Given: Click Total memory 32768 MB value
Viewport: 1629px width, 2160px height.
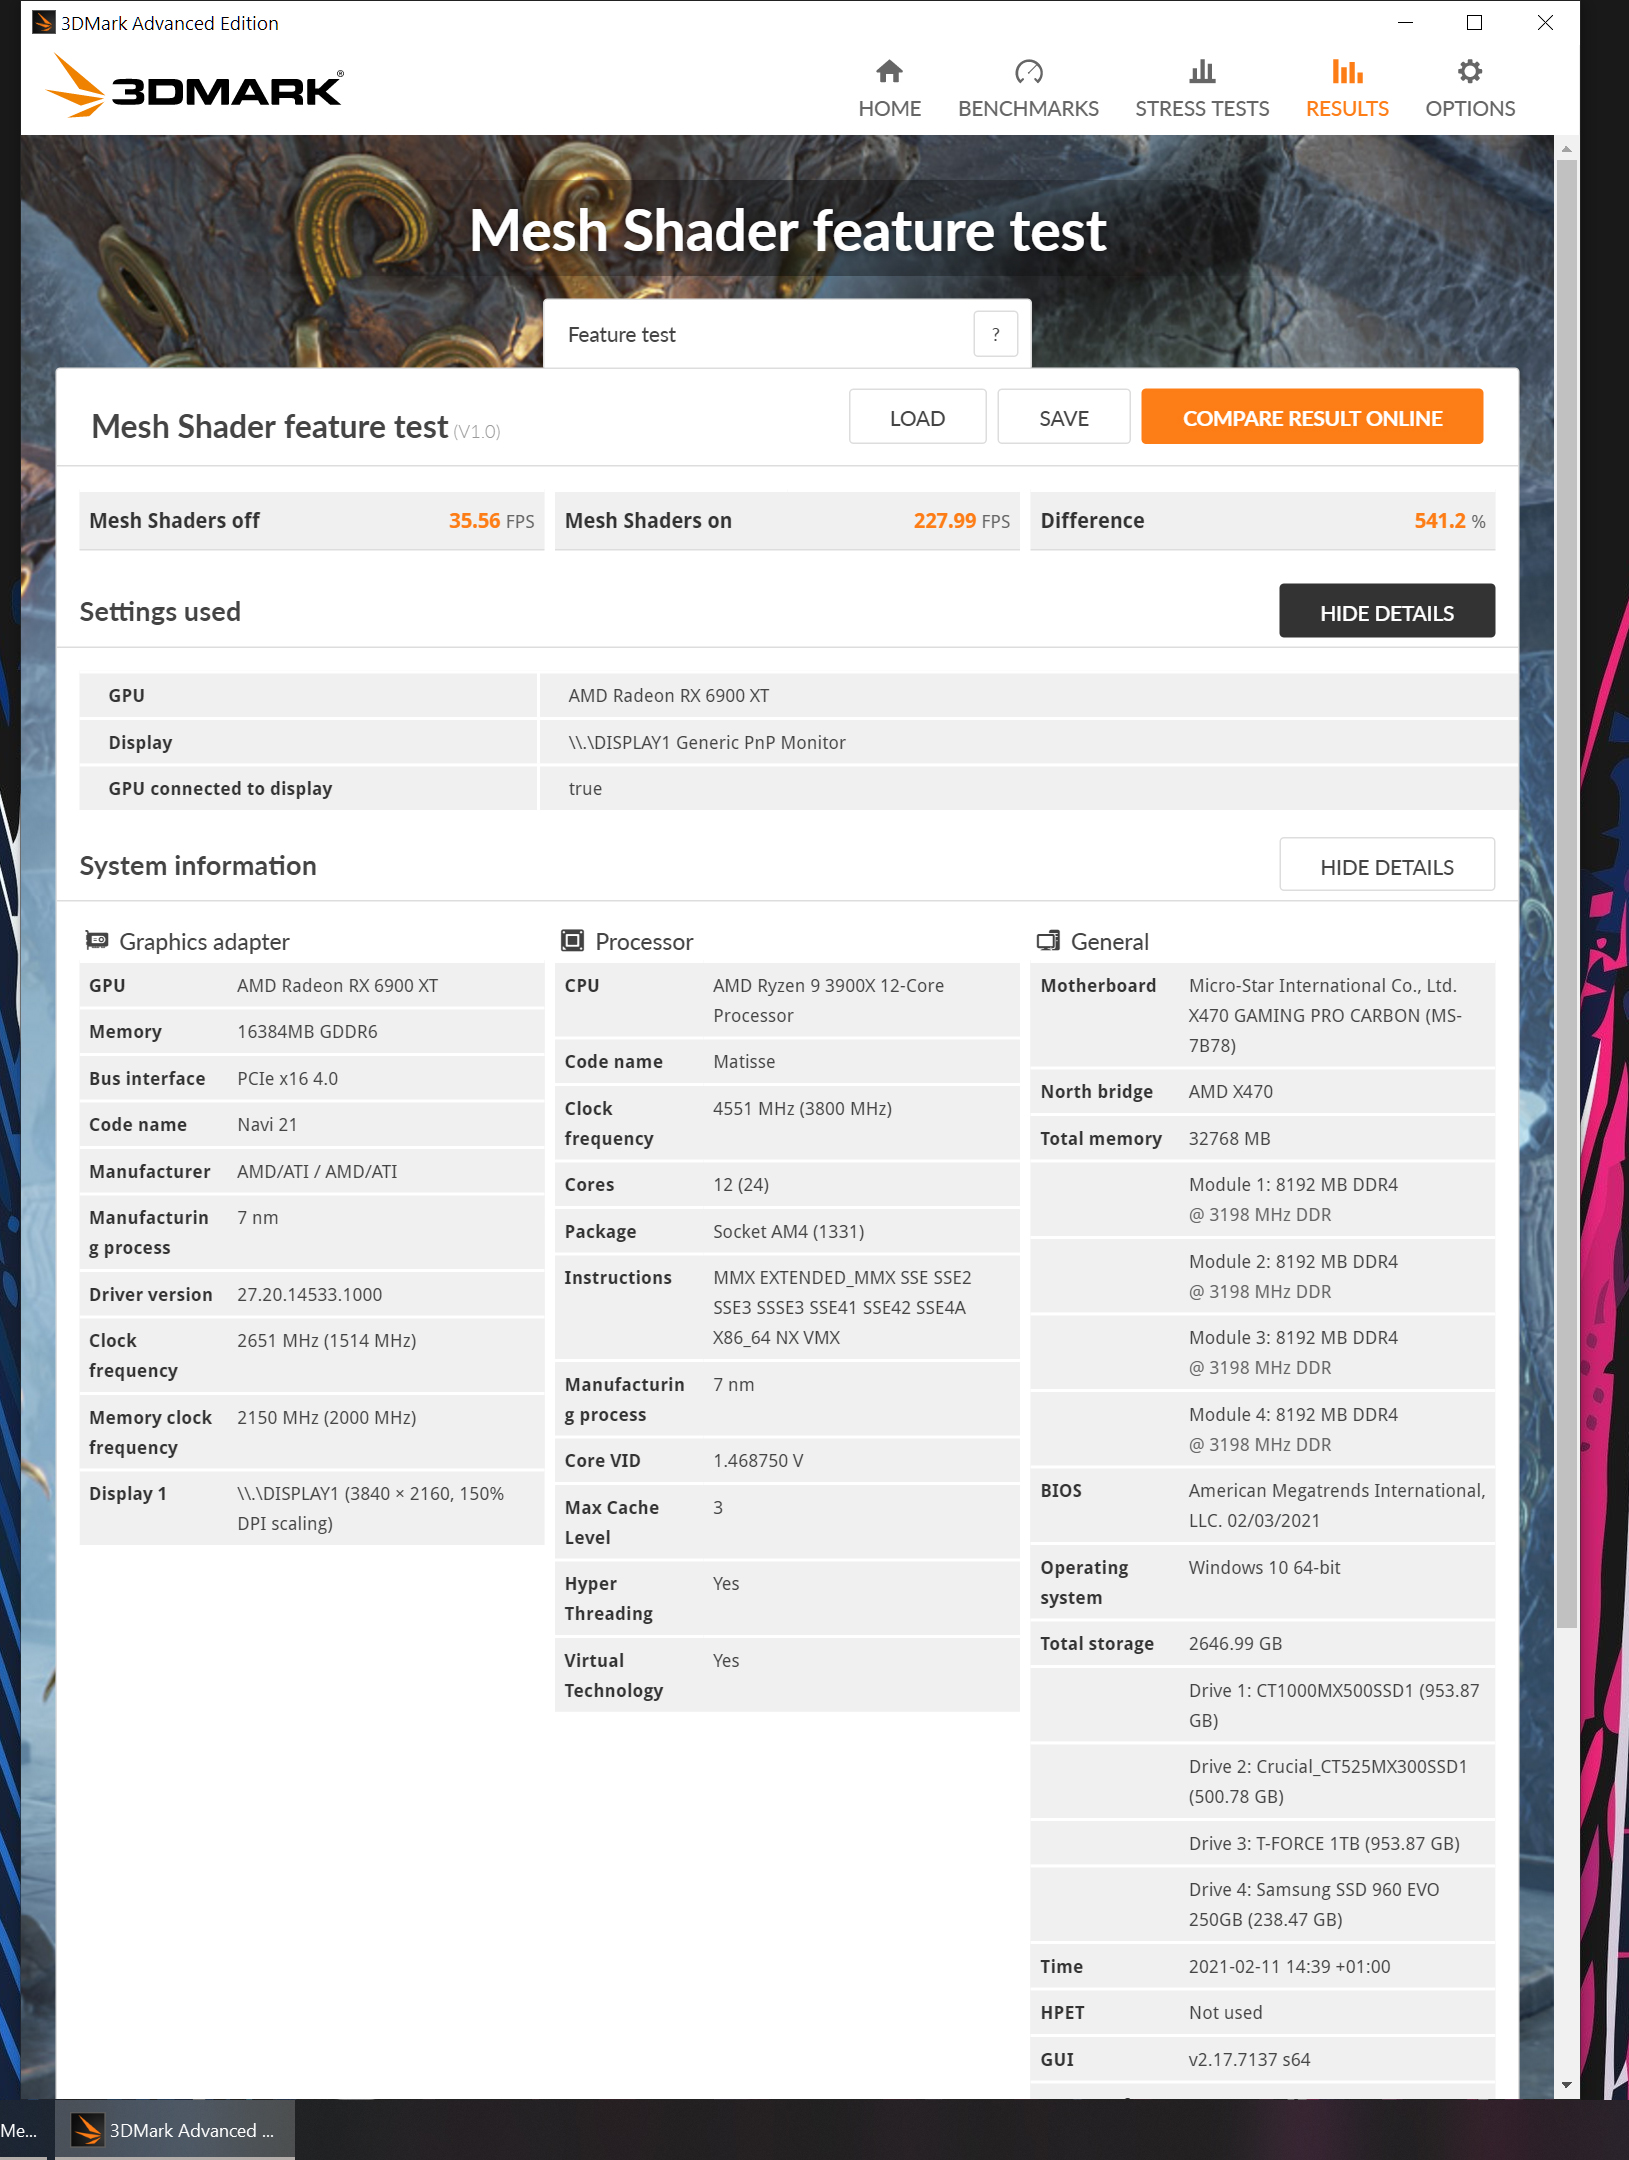Looking at the screenshot, I should 1229,1138.
